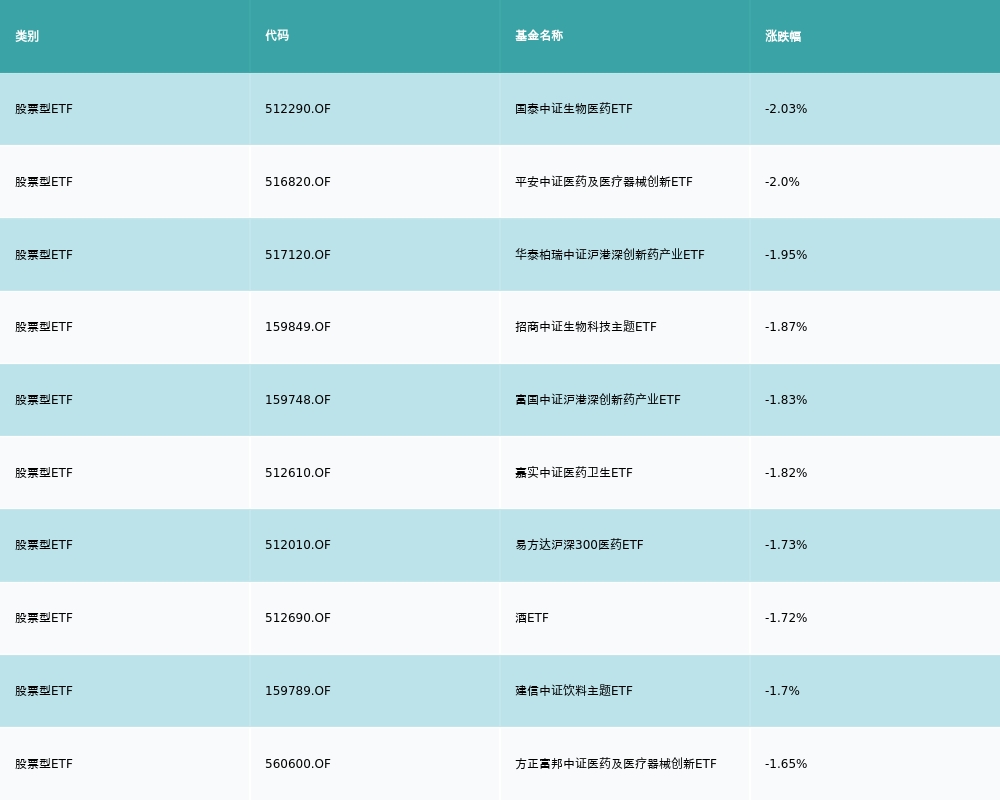Click the -1.65% change value
Screen dimensions: 1000x800
coord(786,764)
